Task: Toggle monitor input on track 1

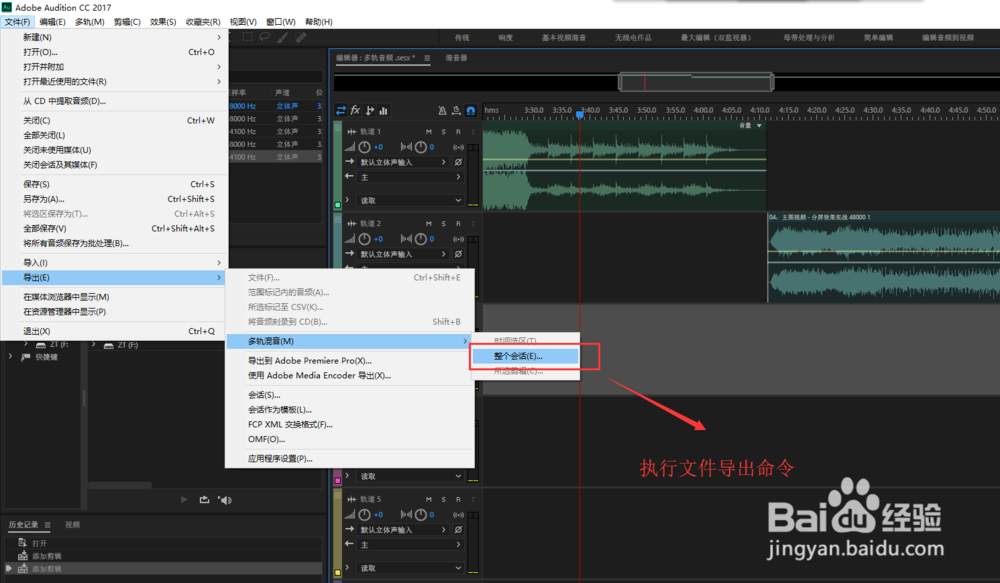Action: pos(458,147)
